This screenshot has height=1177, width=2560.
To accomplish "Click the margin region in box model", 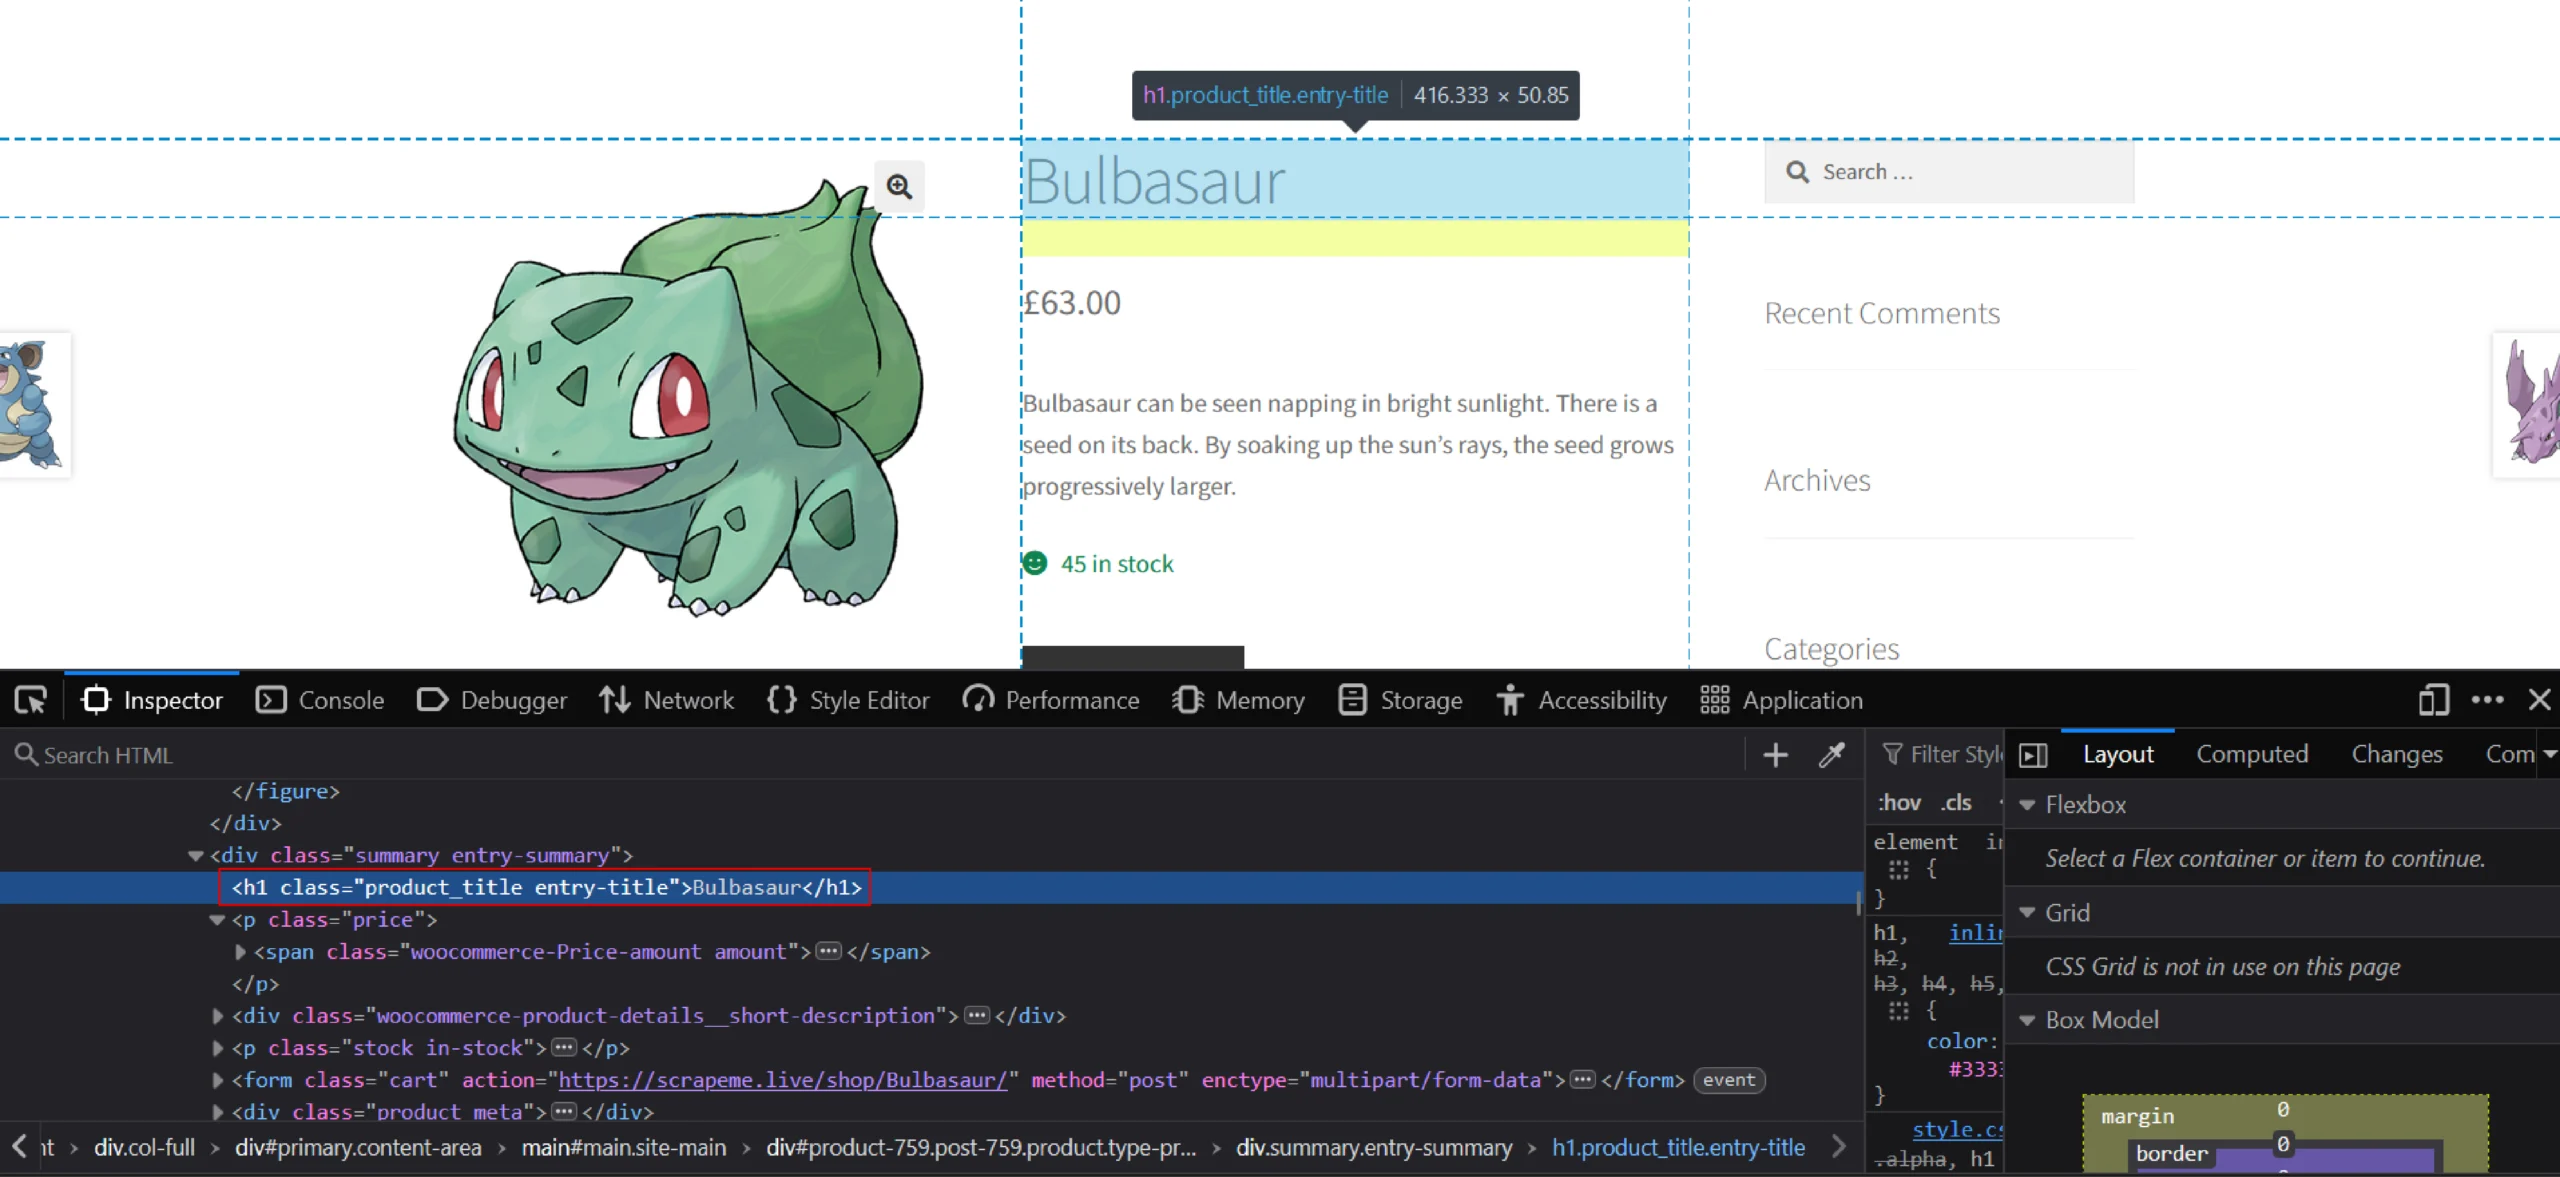I will [x=2137, y=1116].
